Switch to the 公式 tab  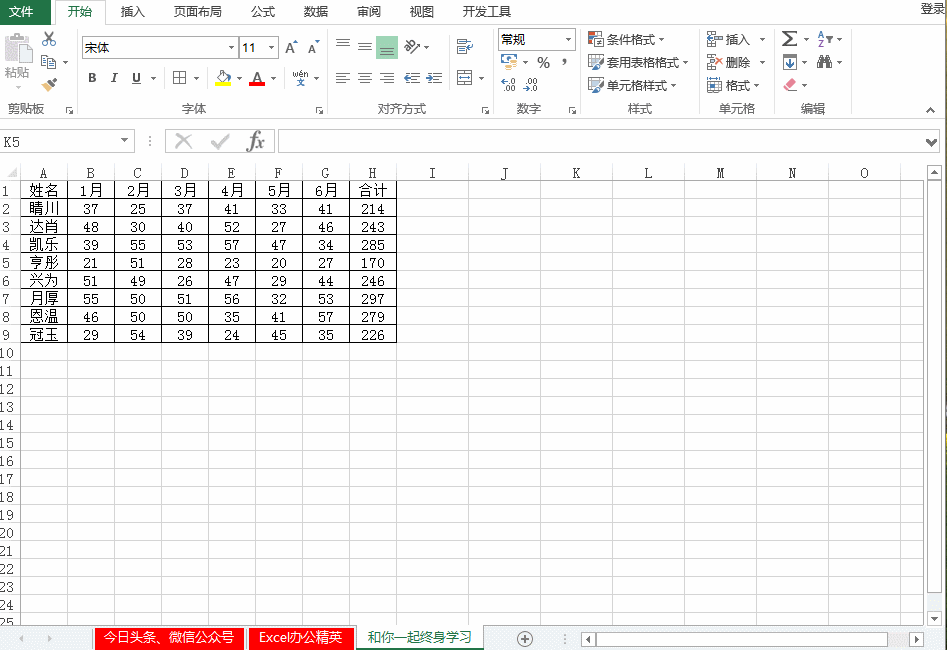pos(263,11)
